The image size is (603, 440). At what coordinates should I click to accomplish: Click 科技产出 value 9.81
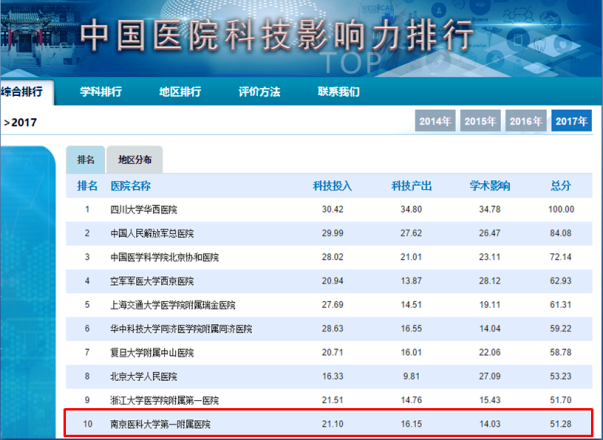411,377
